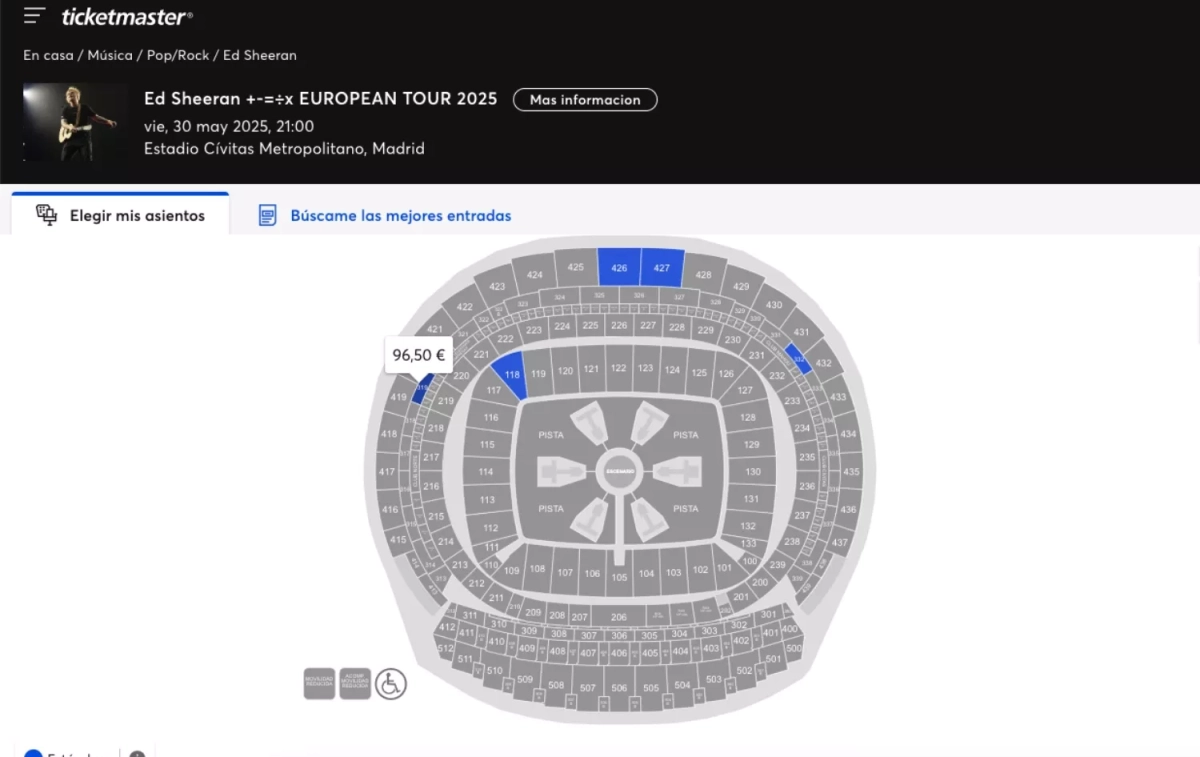The image size is (1200, 757).
Task: Choose highlighted section 427 on map
Action: (x=661, y=268)
